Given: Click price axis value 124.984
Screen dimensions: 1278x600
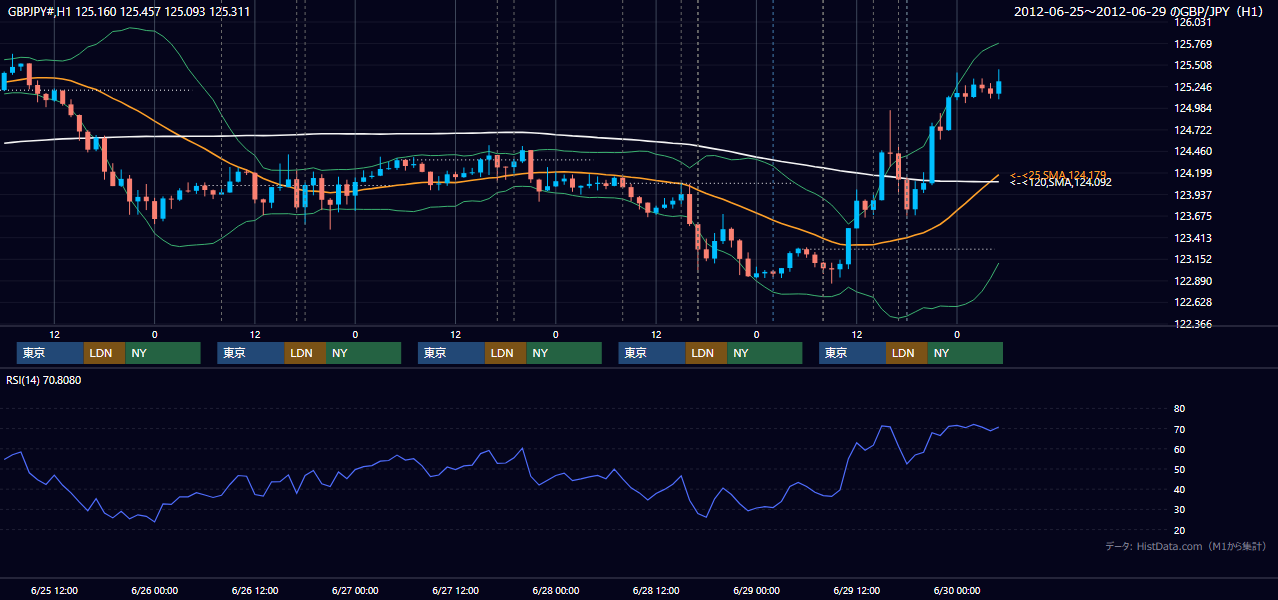Looking at the screenshot, I should coord(1192,108).
